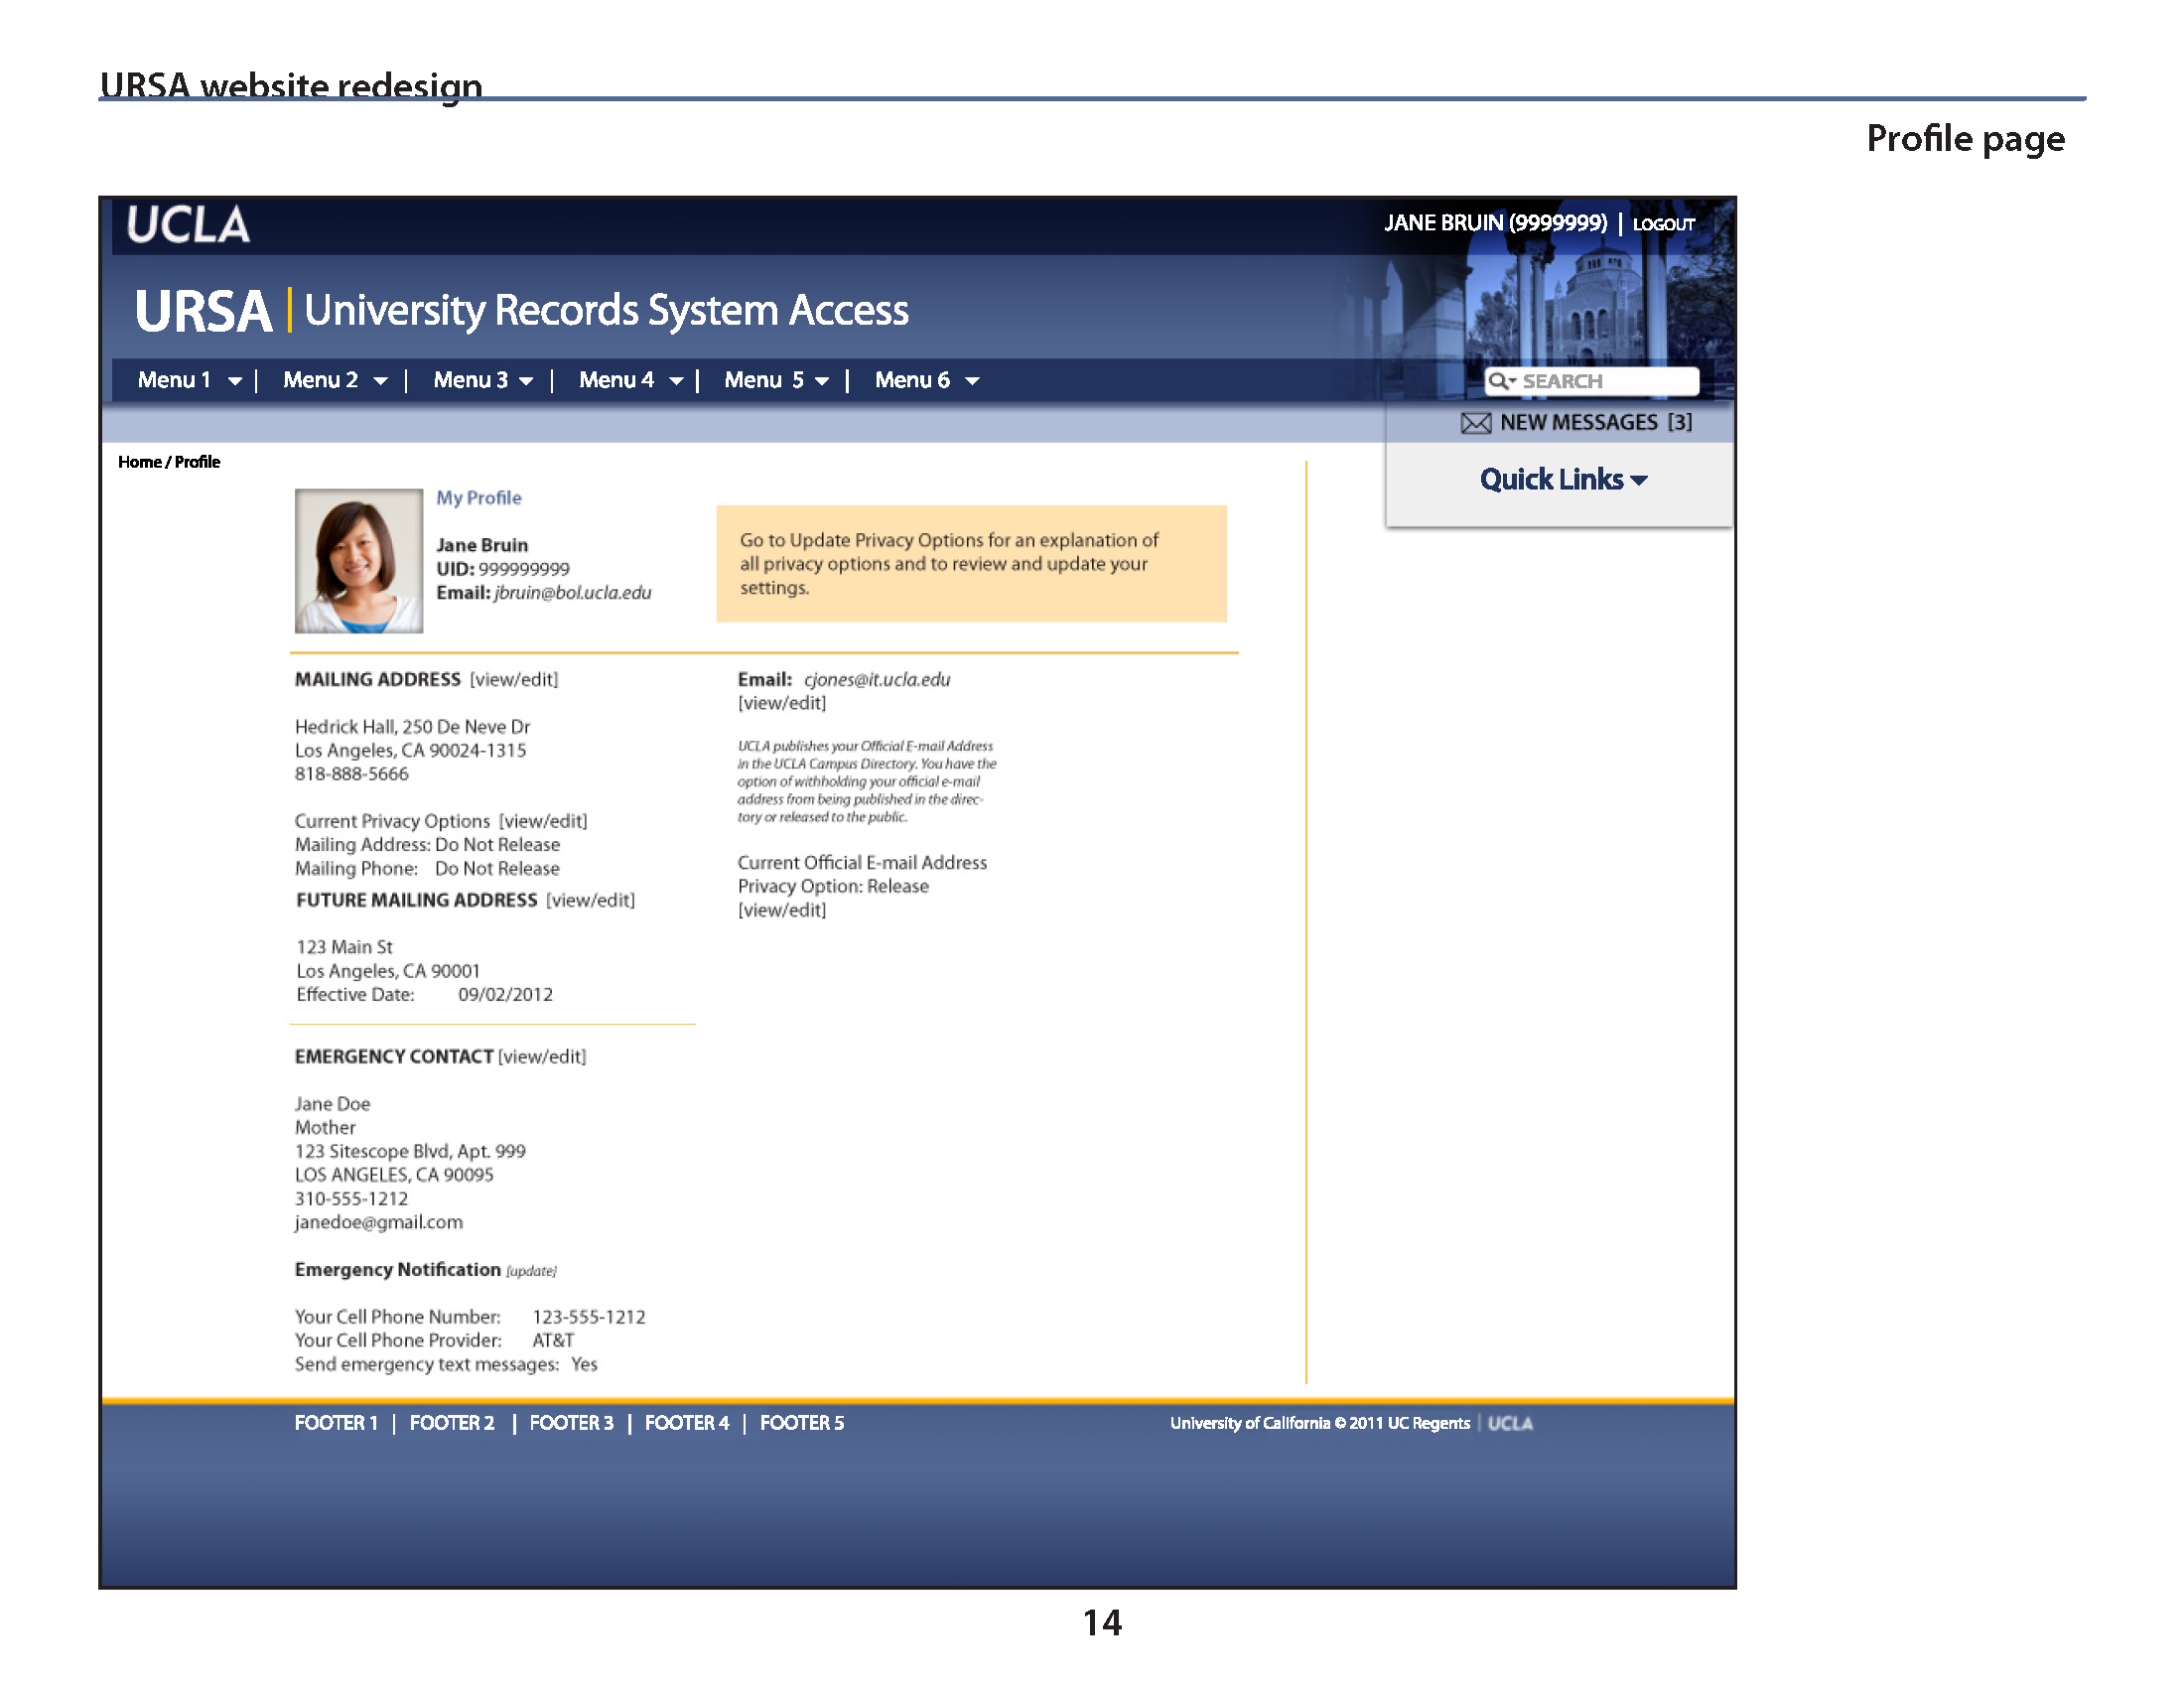Click view/edit under Privacy Option: Release
Image resolution: width=2184 pixels, height=1688 pixels.
pos(782,911)
